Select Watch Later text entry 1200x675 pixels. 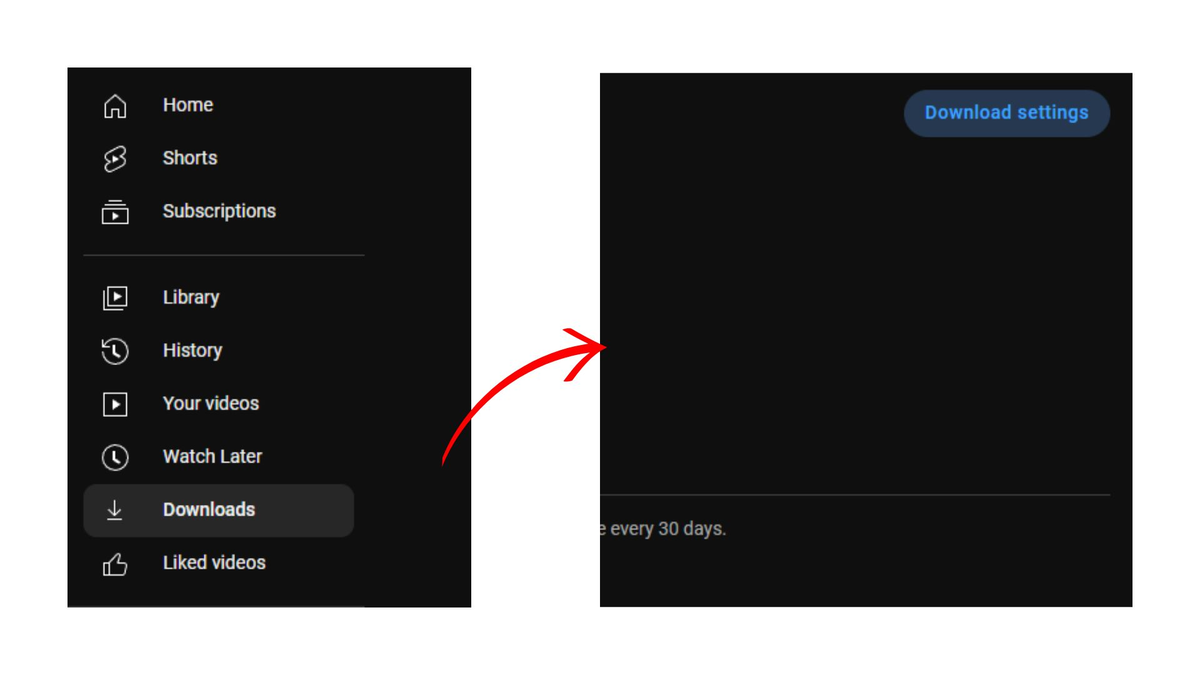[212, 456]
